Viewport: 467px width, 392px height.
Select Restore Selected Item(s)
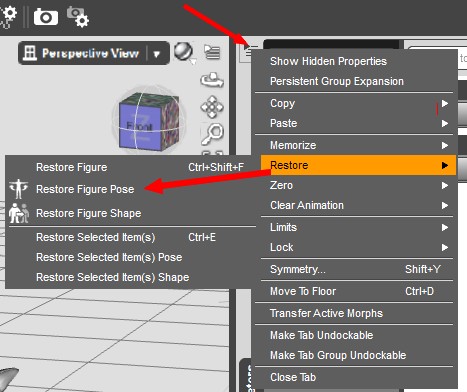click(x=132, y=237)
